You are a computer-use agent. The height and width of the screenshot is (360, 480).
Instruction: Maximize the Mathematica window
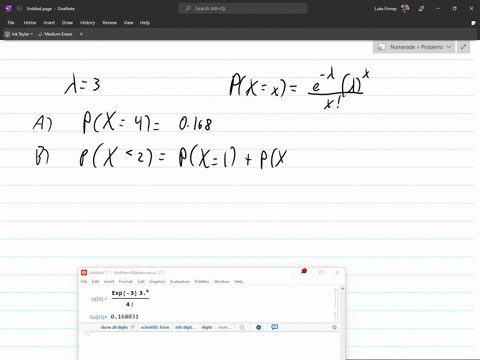(321, 272)
